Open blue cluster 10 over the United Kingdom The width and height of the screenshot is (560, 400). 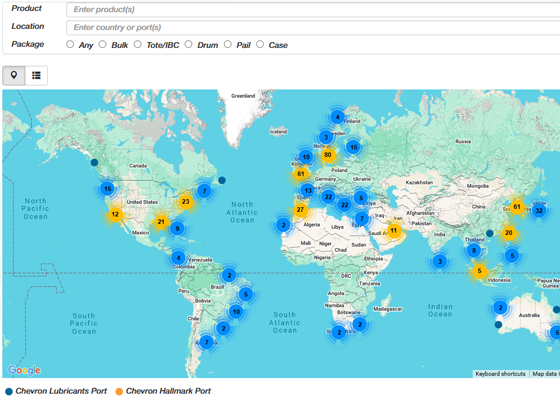point(306,157)
